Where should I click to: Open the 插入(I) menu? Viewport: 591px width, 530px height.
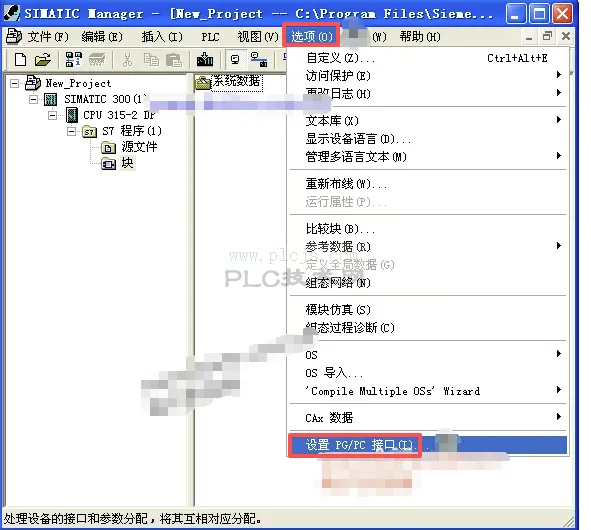(x=162, y=37)
